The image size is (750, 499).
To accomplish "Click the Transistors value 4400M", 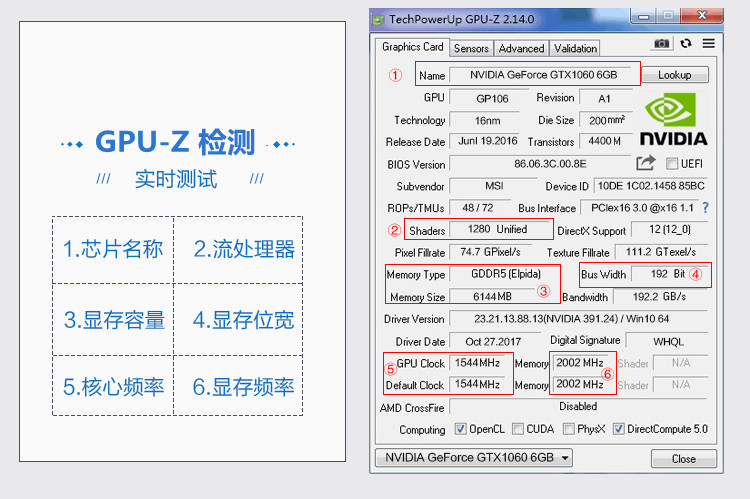I will [x=606, y=141].
